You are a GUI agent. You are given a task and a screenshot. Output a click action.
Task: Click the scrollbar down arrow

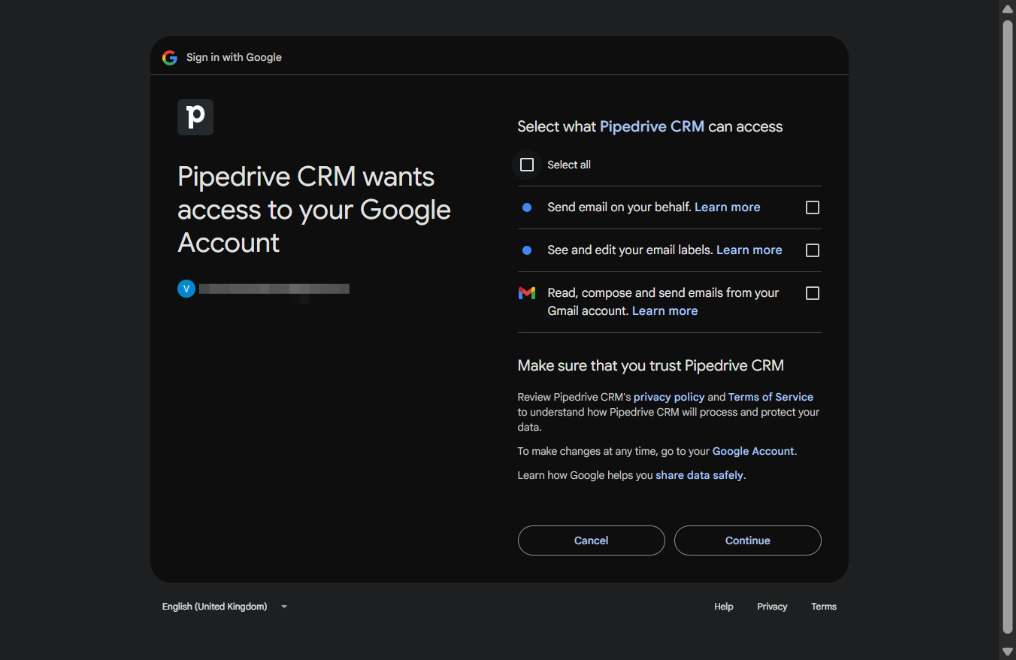(1008, 652)
